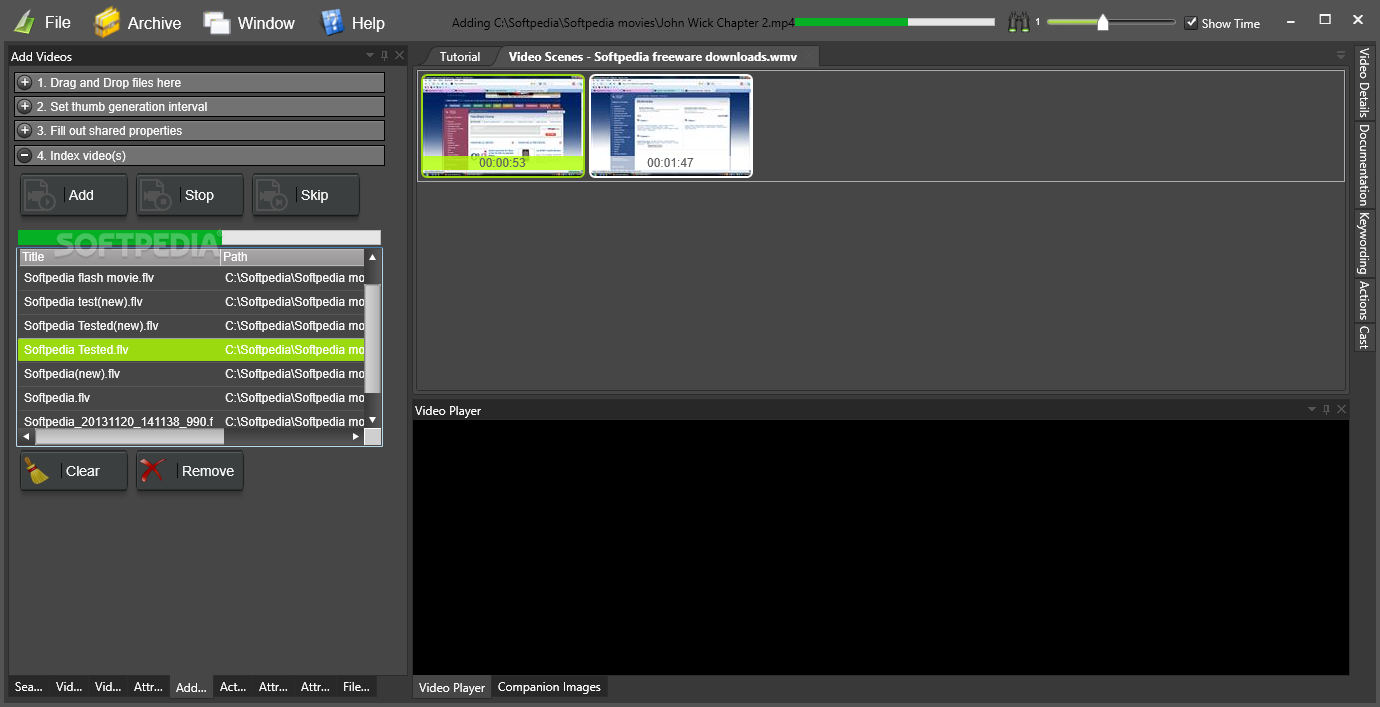1380x707 pixels.
Task: Open the Window menu
Action: tap(250, 22)
